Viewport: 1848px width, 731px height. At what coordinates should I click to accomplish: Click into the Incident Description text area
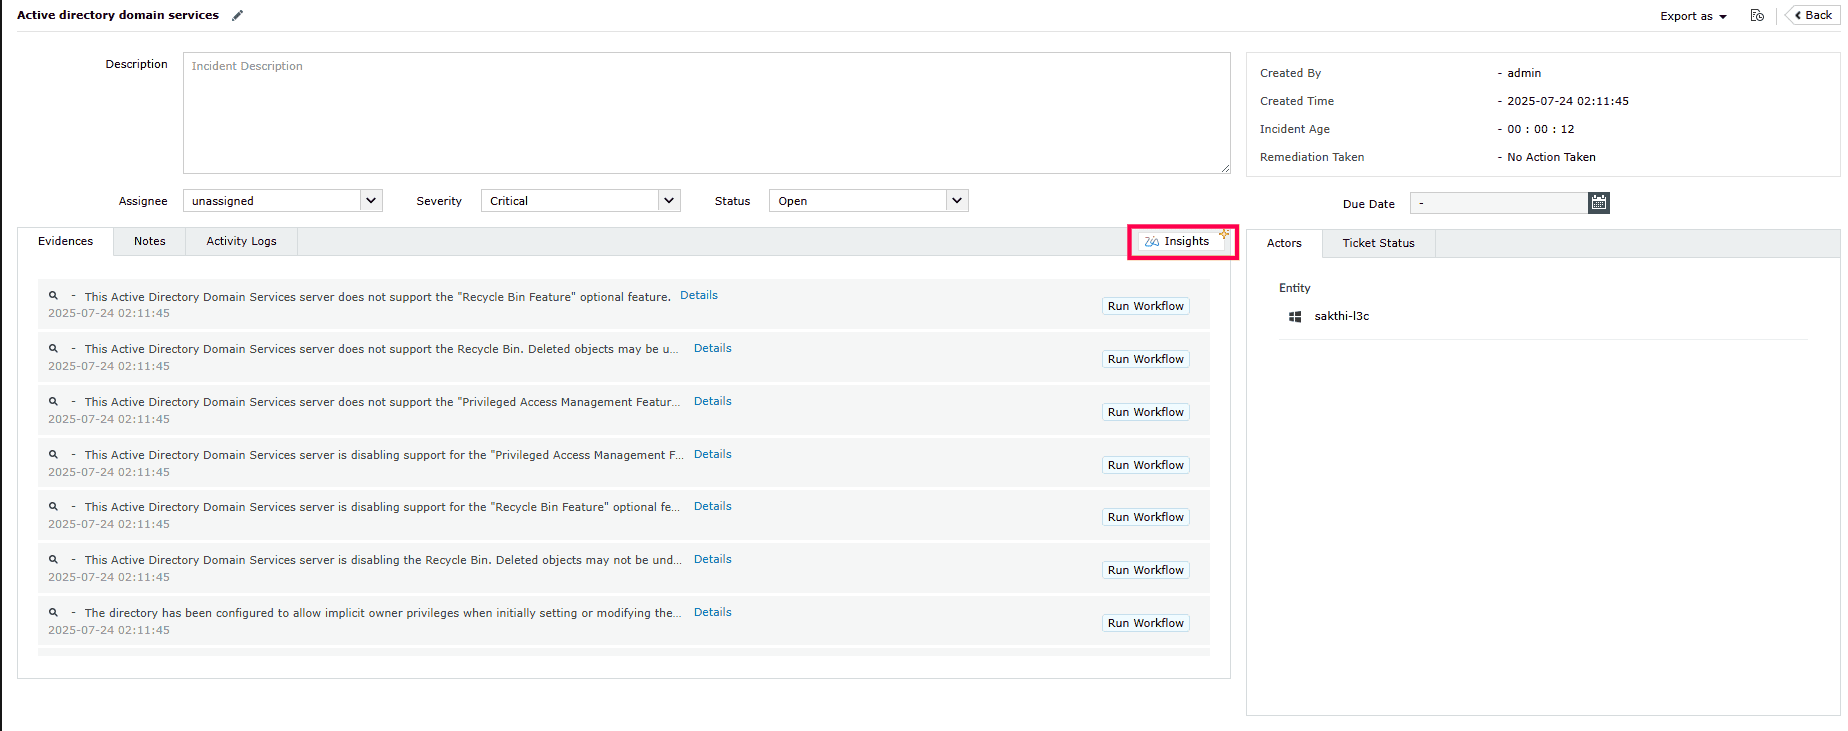pyautogui.click(x=707, y=113)
